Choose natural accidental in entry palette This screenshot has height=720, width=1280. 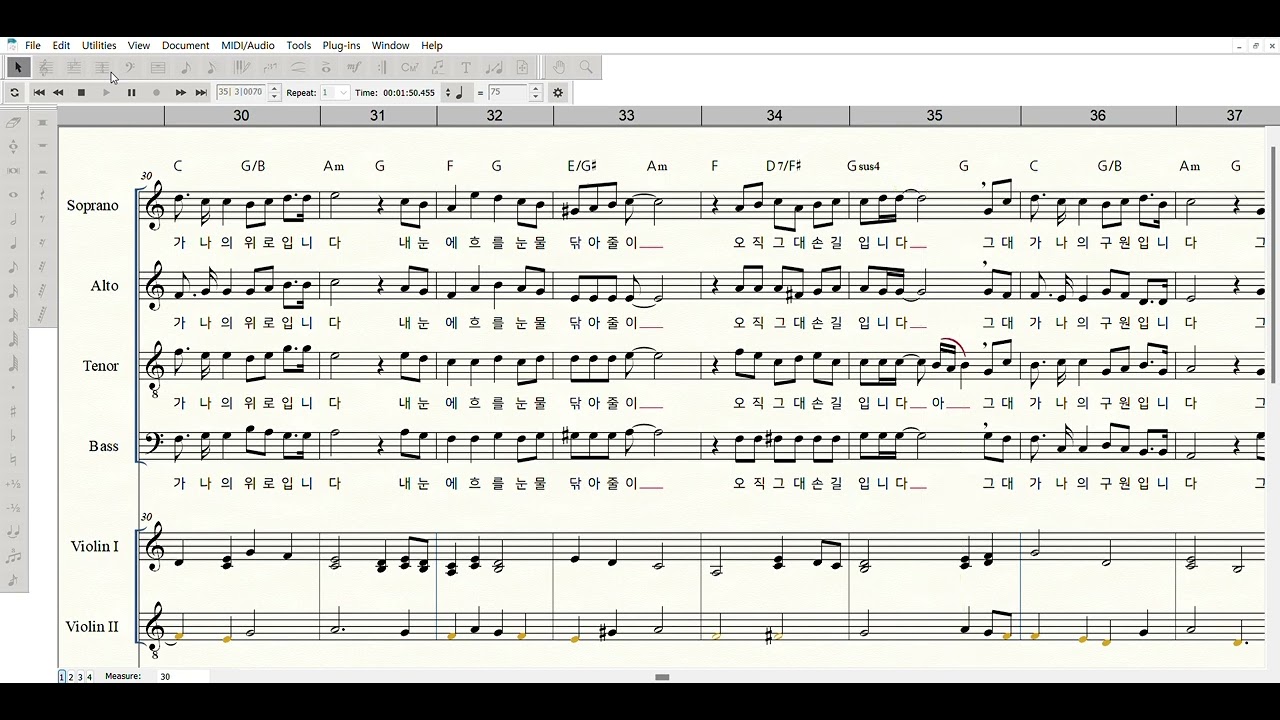[x=13, y=459]
